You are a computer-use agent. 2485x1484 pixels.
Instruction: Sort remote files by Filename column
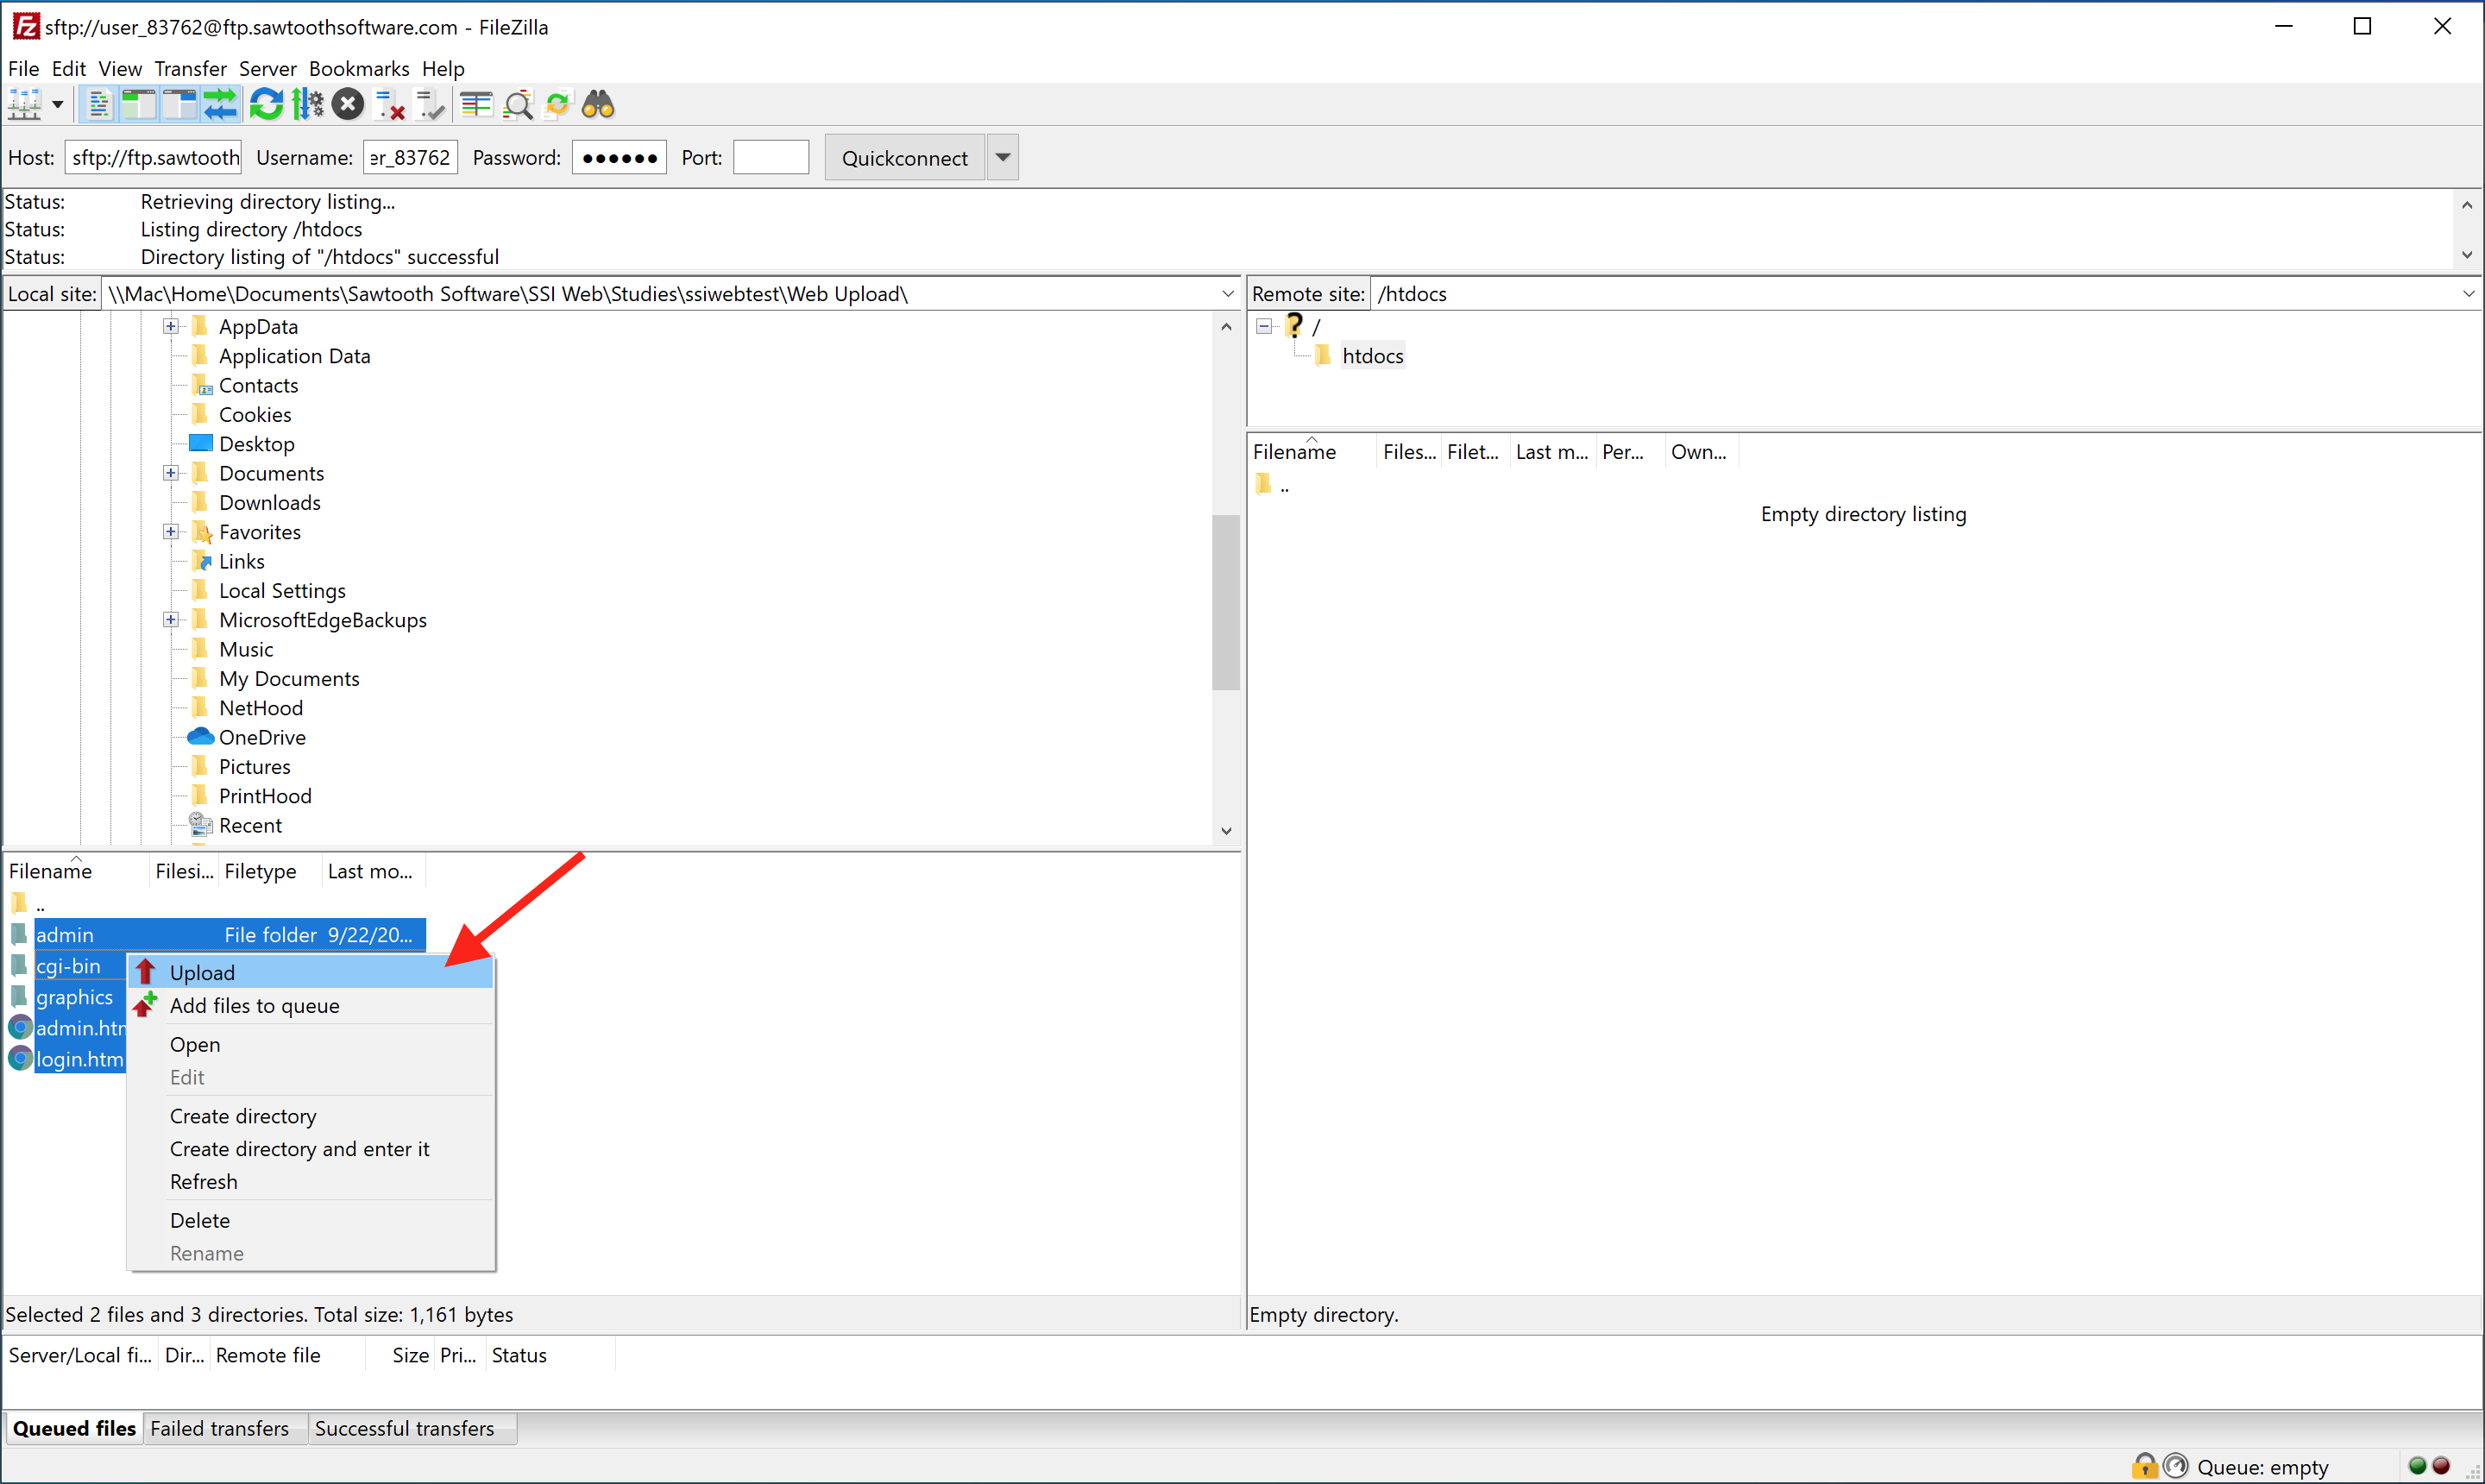click(1311, 451)
